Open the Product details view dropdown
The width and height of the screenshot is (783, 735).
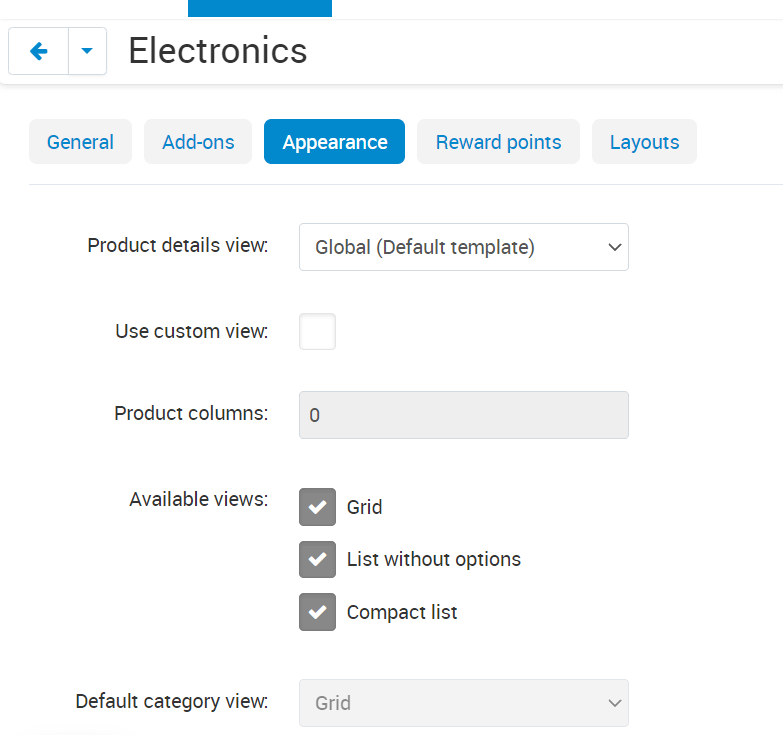tap(463, 247)
